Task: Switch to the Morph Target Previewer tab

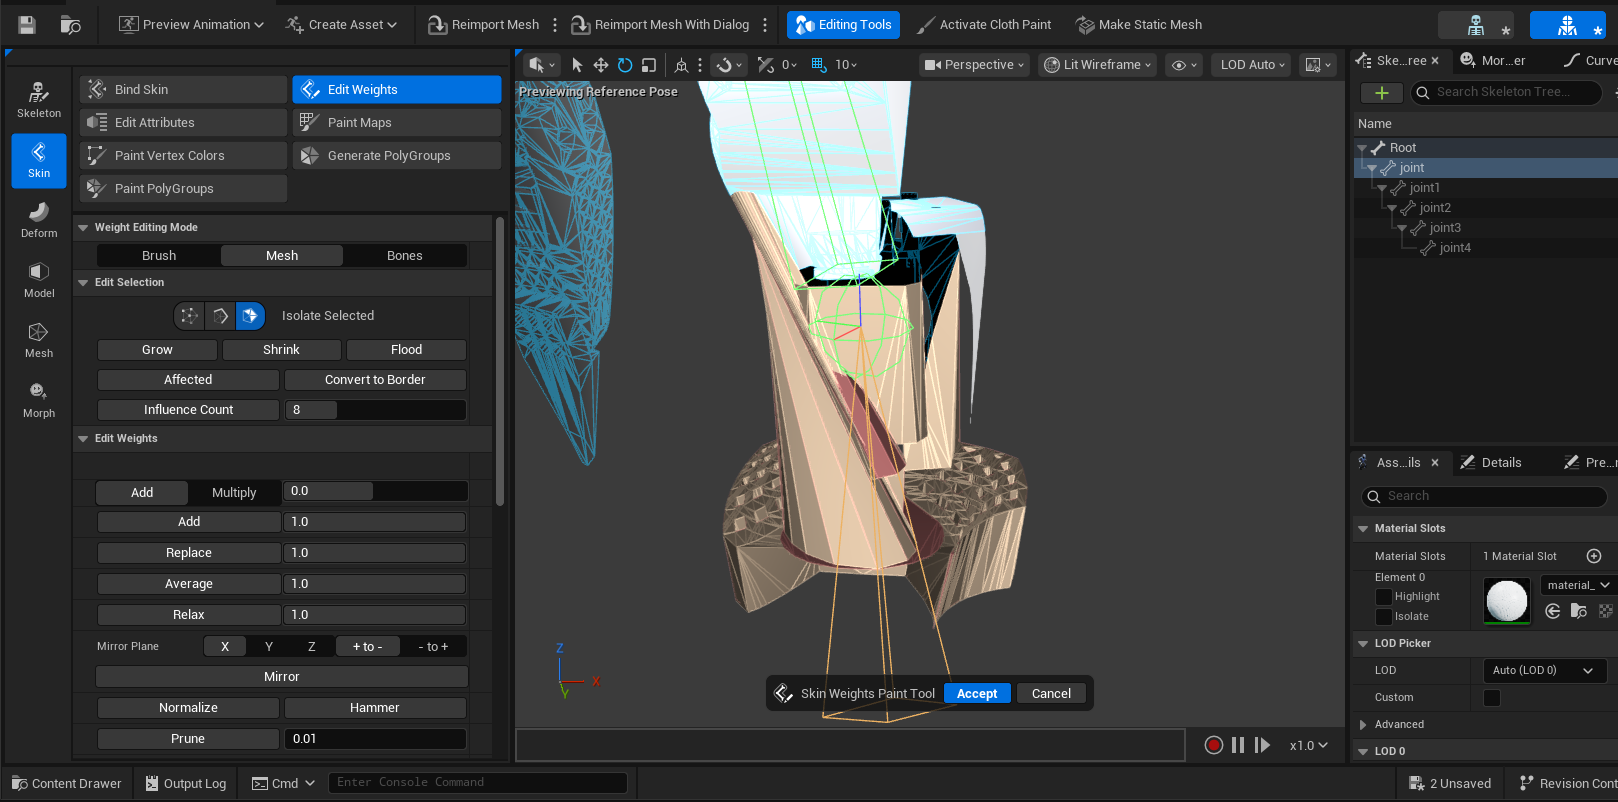Action: [x=1493, y=61]
